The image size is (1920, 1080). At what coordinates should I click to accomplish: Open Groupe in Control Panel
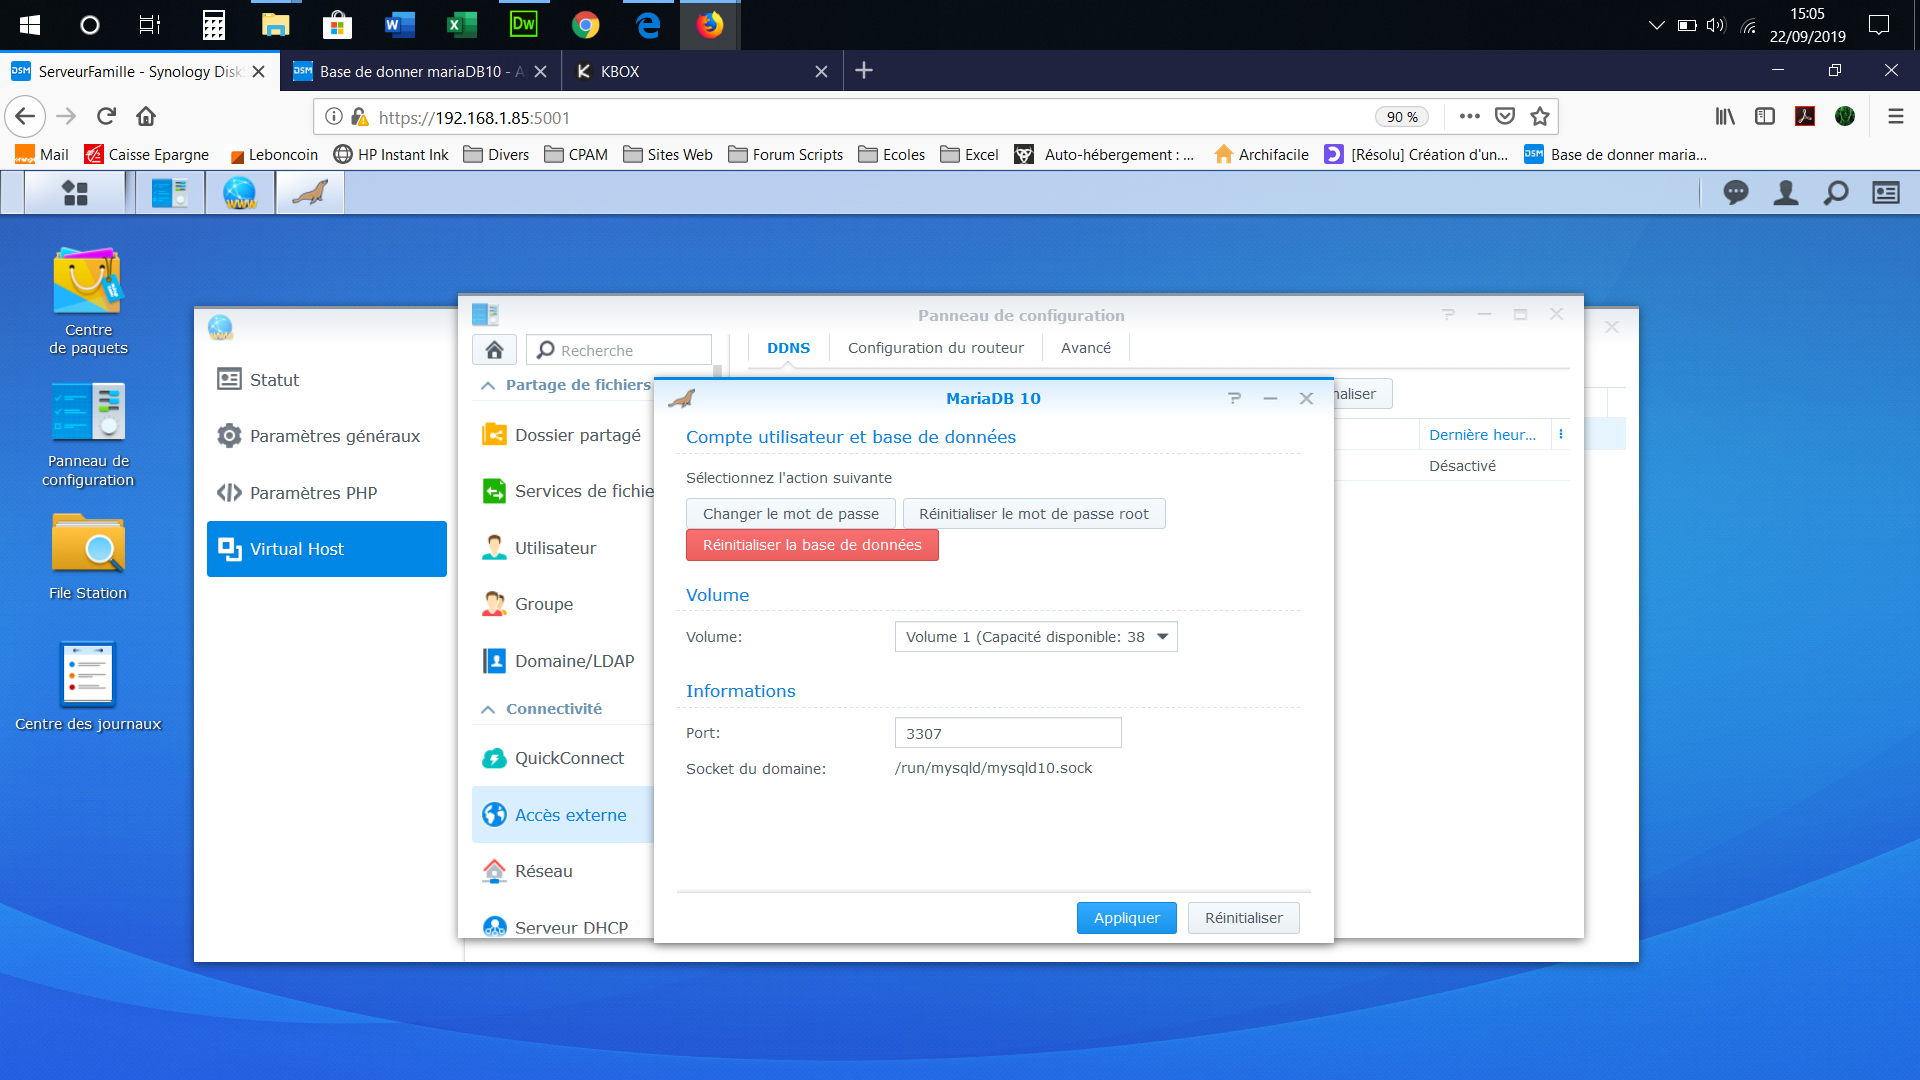click(562, 604)
